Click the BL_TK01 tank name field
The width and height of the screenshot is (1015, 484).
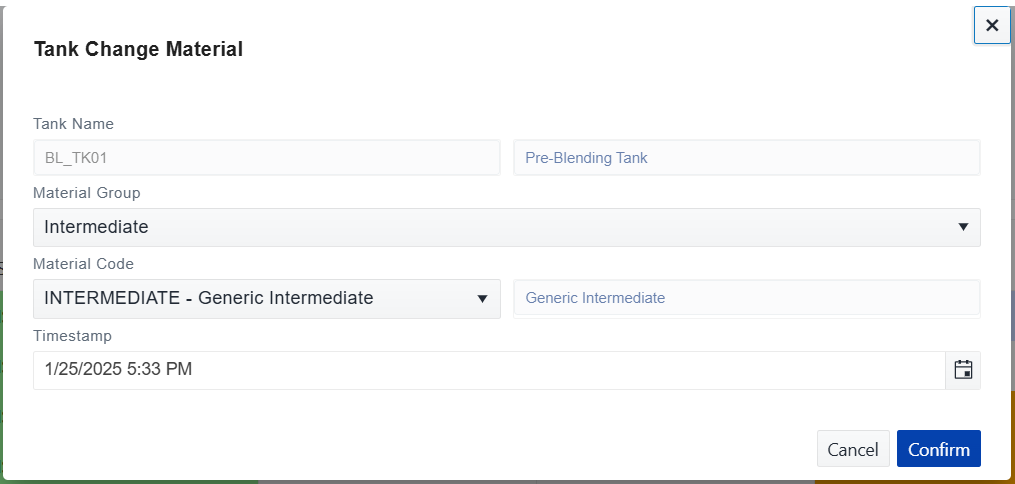[x=266, y=158]
